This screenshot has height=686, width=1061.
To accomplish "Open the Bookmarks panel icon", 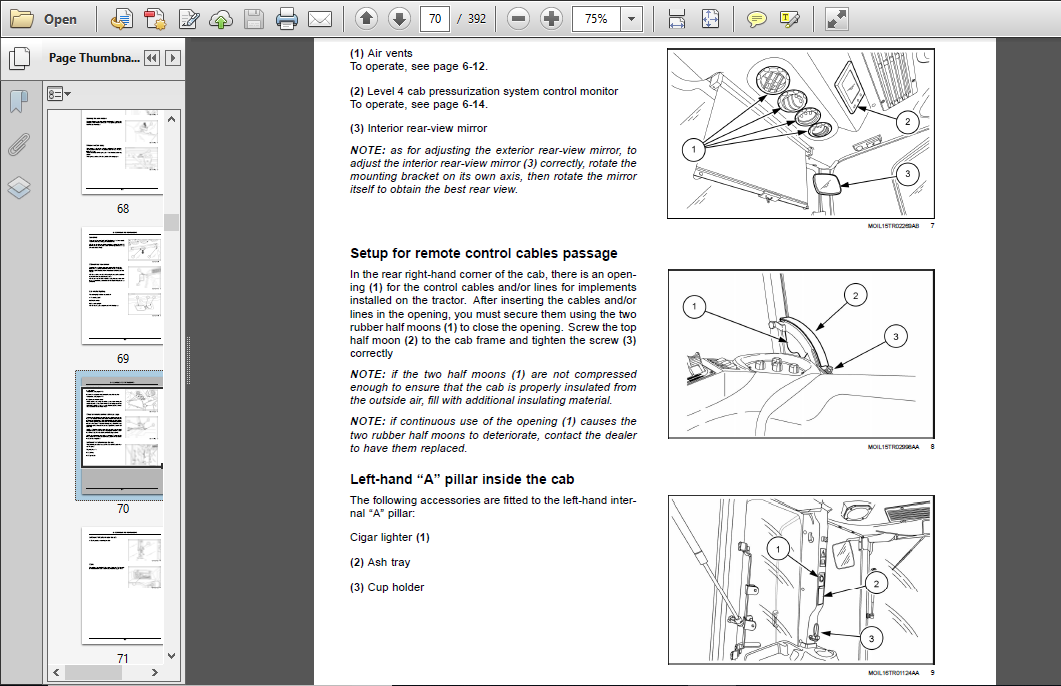I will [x=19, y=102].
